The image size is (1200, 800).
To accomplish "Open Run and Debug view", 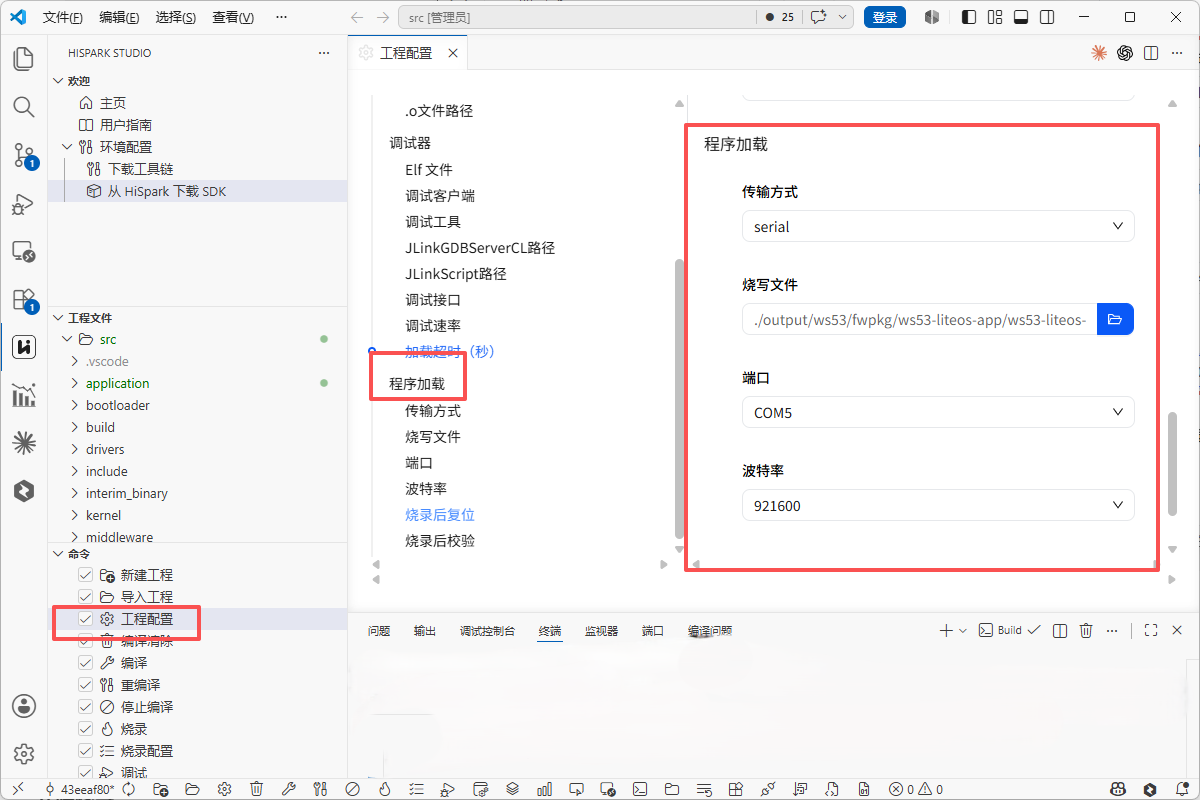I will point(23,203).
